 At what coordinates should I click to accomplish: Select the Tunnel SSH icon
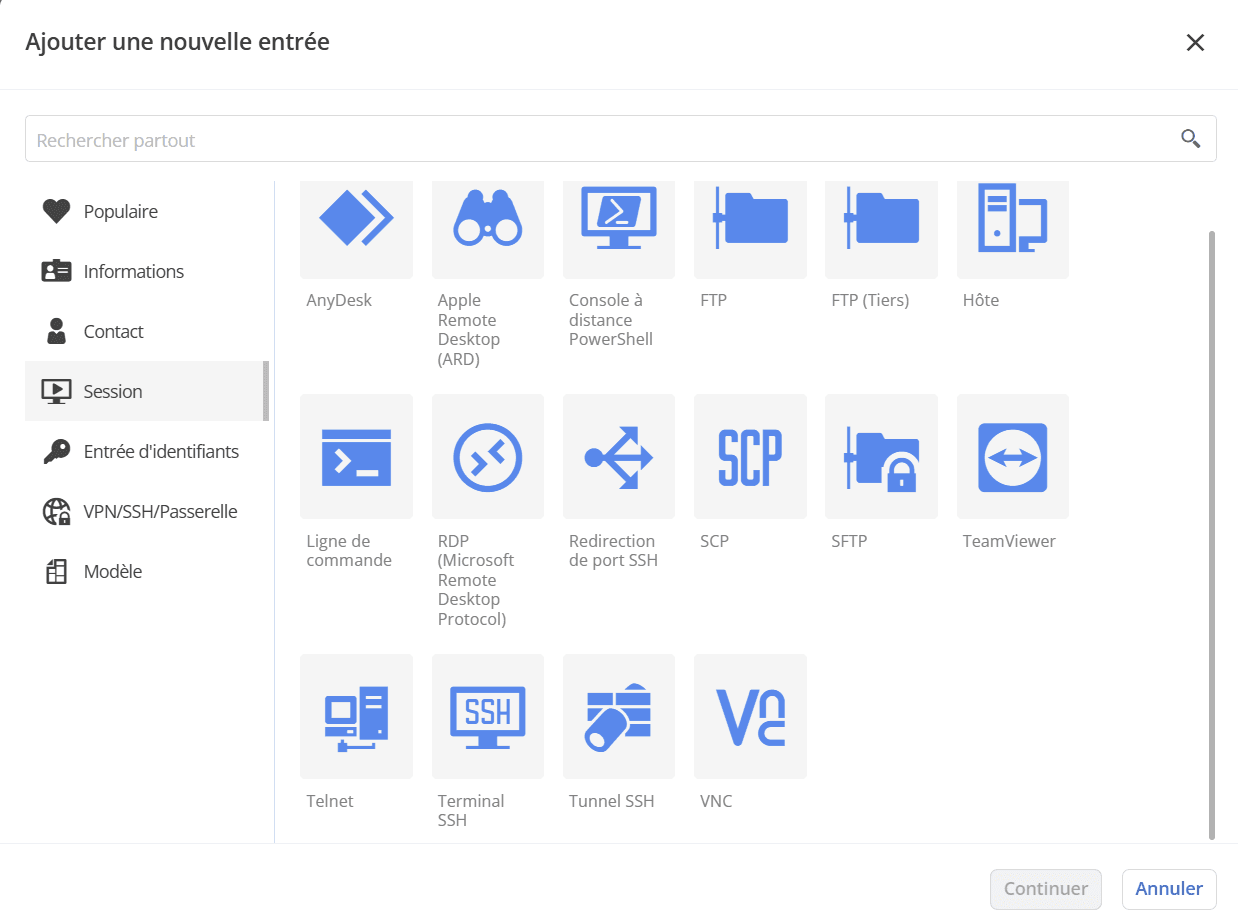(619, 717)
